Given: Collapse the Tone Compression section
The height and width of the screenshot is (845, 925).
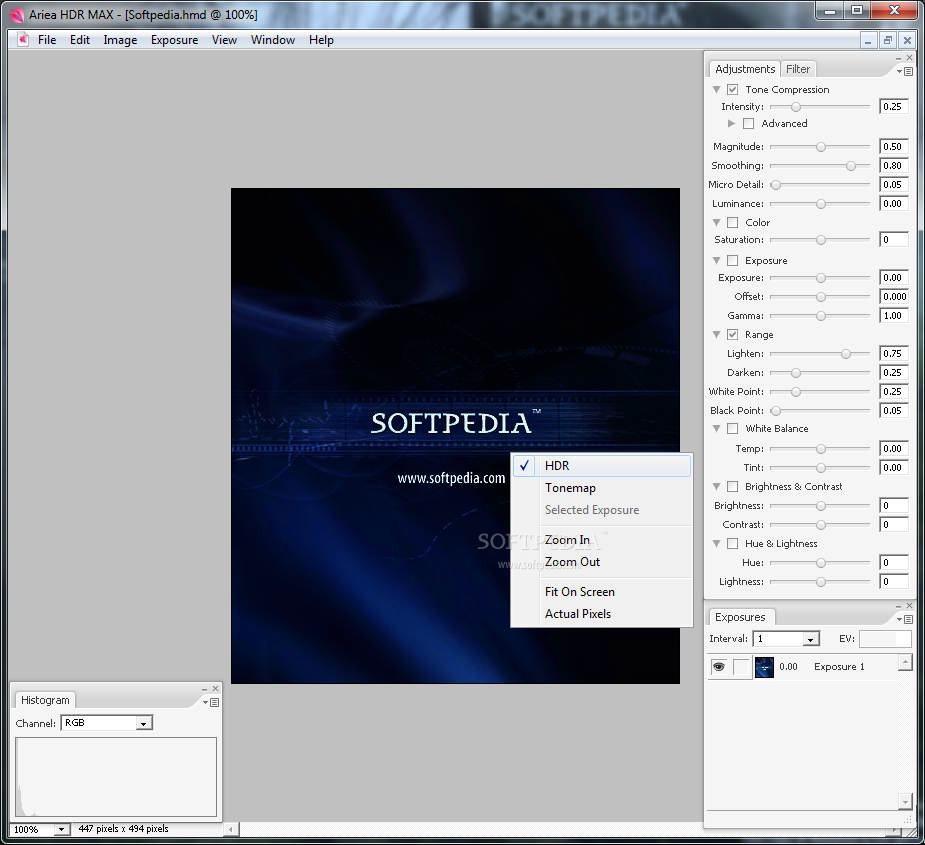Looking at the screenshot, I should 716,90.
